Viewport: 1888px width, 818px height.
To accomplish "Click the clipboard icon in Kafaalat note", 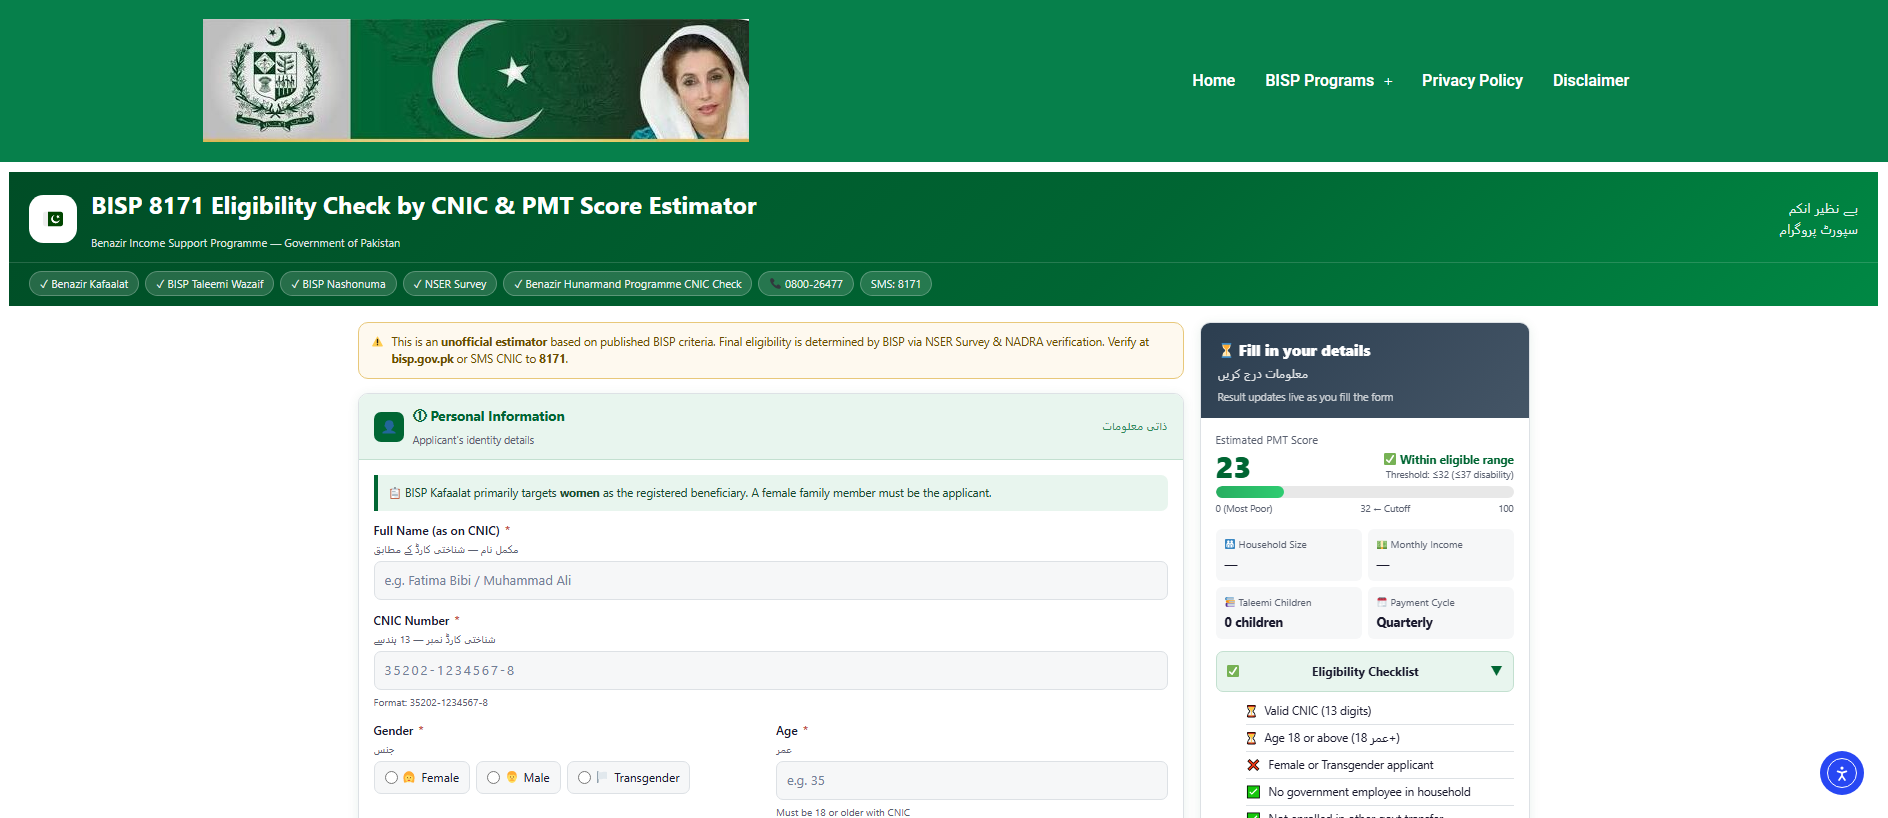I will [395, 493].
